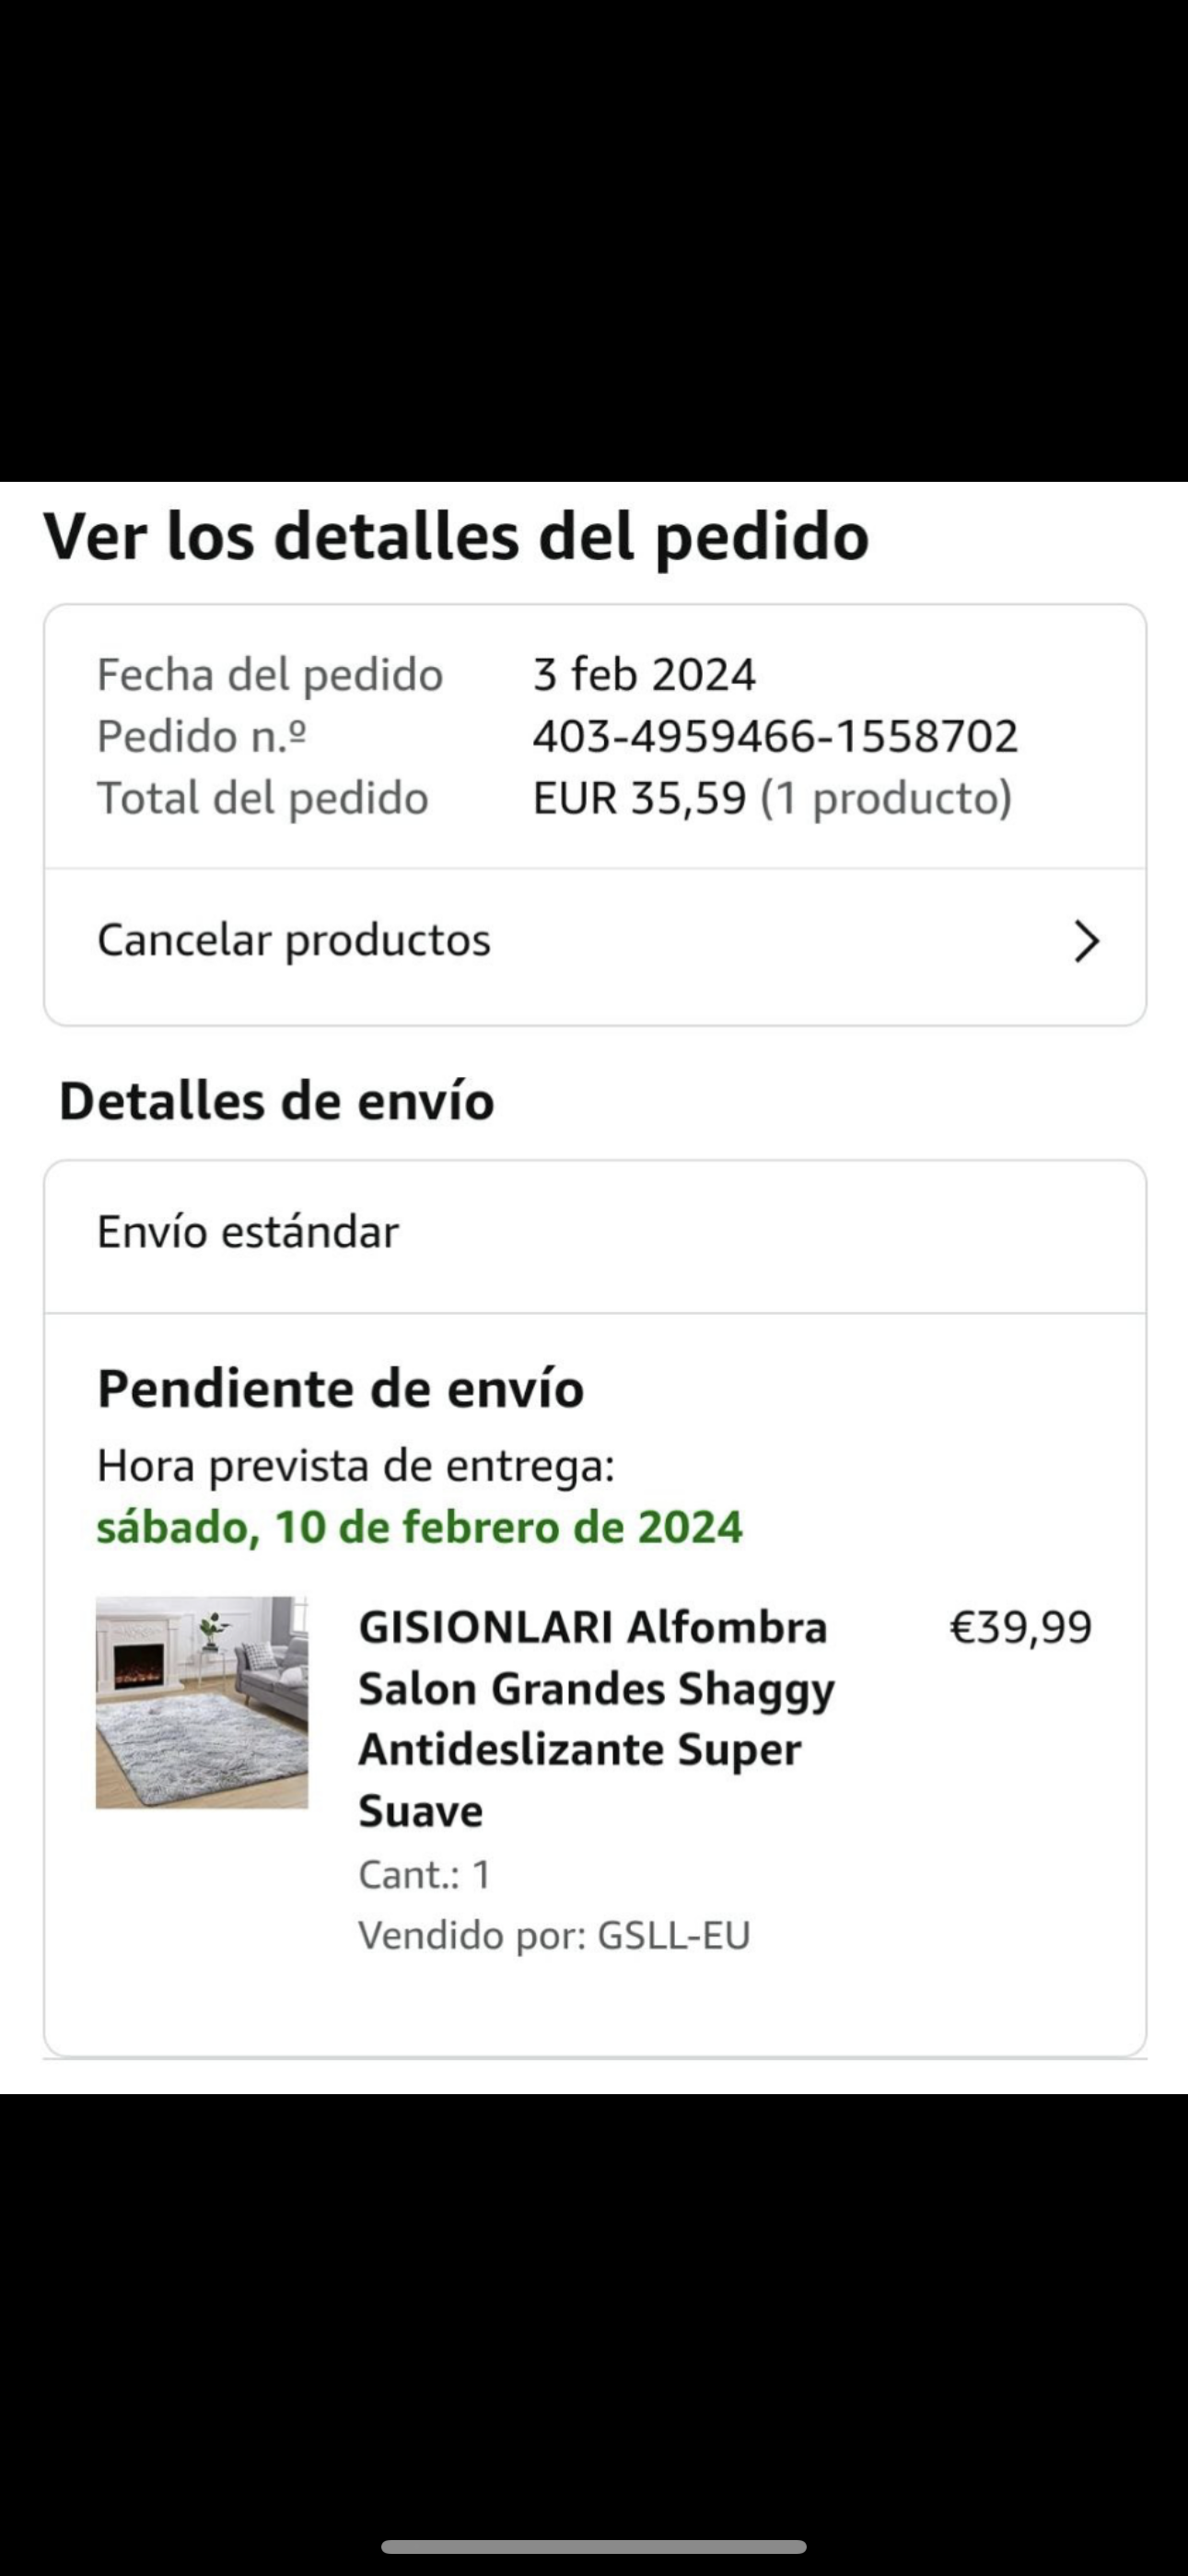Tap the product price €39,99
The width and height of the screenshot is (1188, 2576).
(1020, 1627)
